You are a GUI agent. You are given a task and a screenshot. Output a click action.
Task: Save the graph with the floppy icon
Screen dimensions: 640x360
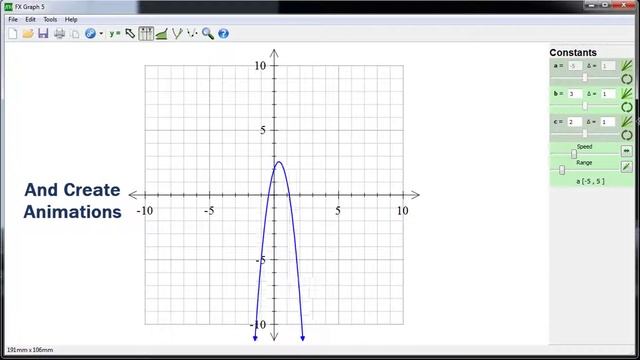[43, 33]
